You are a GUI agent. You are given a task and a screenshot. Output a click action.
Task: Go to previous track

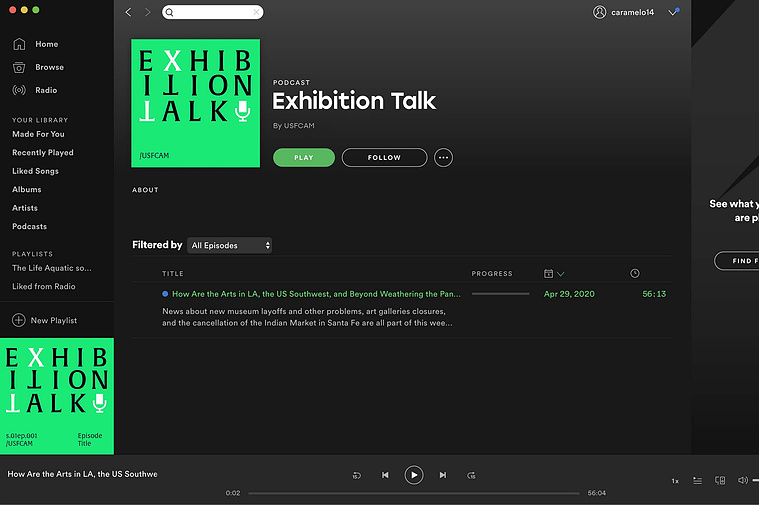(385, 475)
